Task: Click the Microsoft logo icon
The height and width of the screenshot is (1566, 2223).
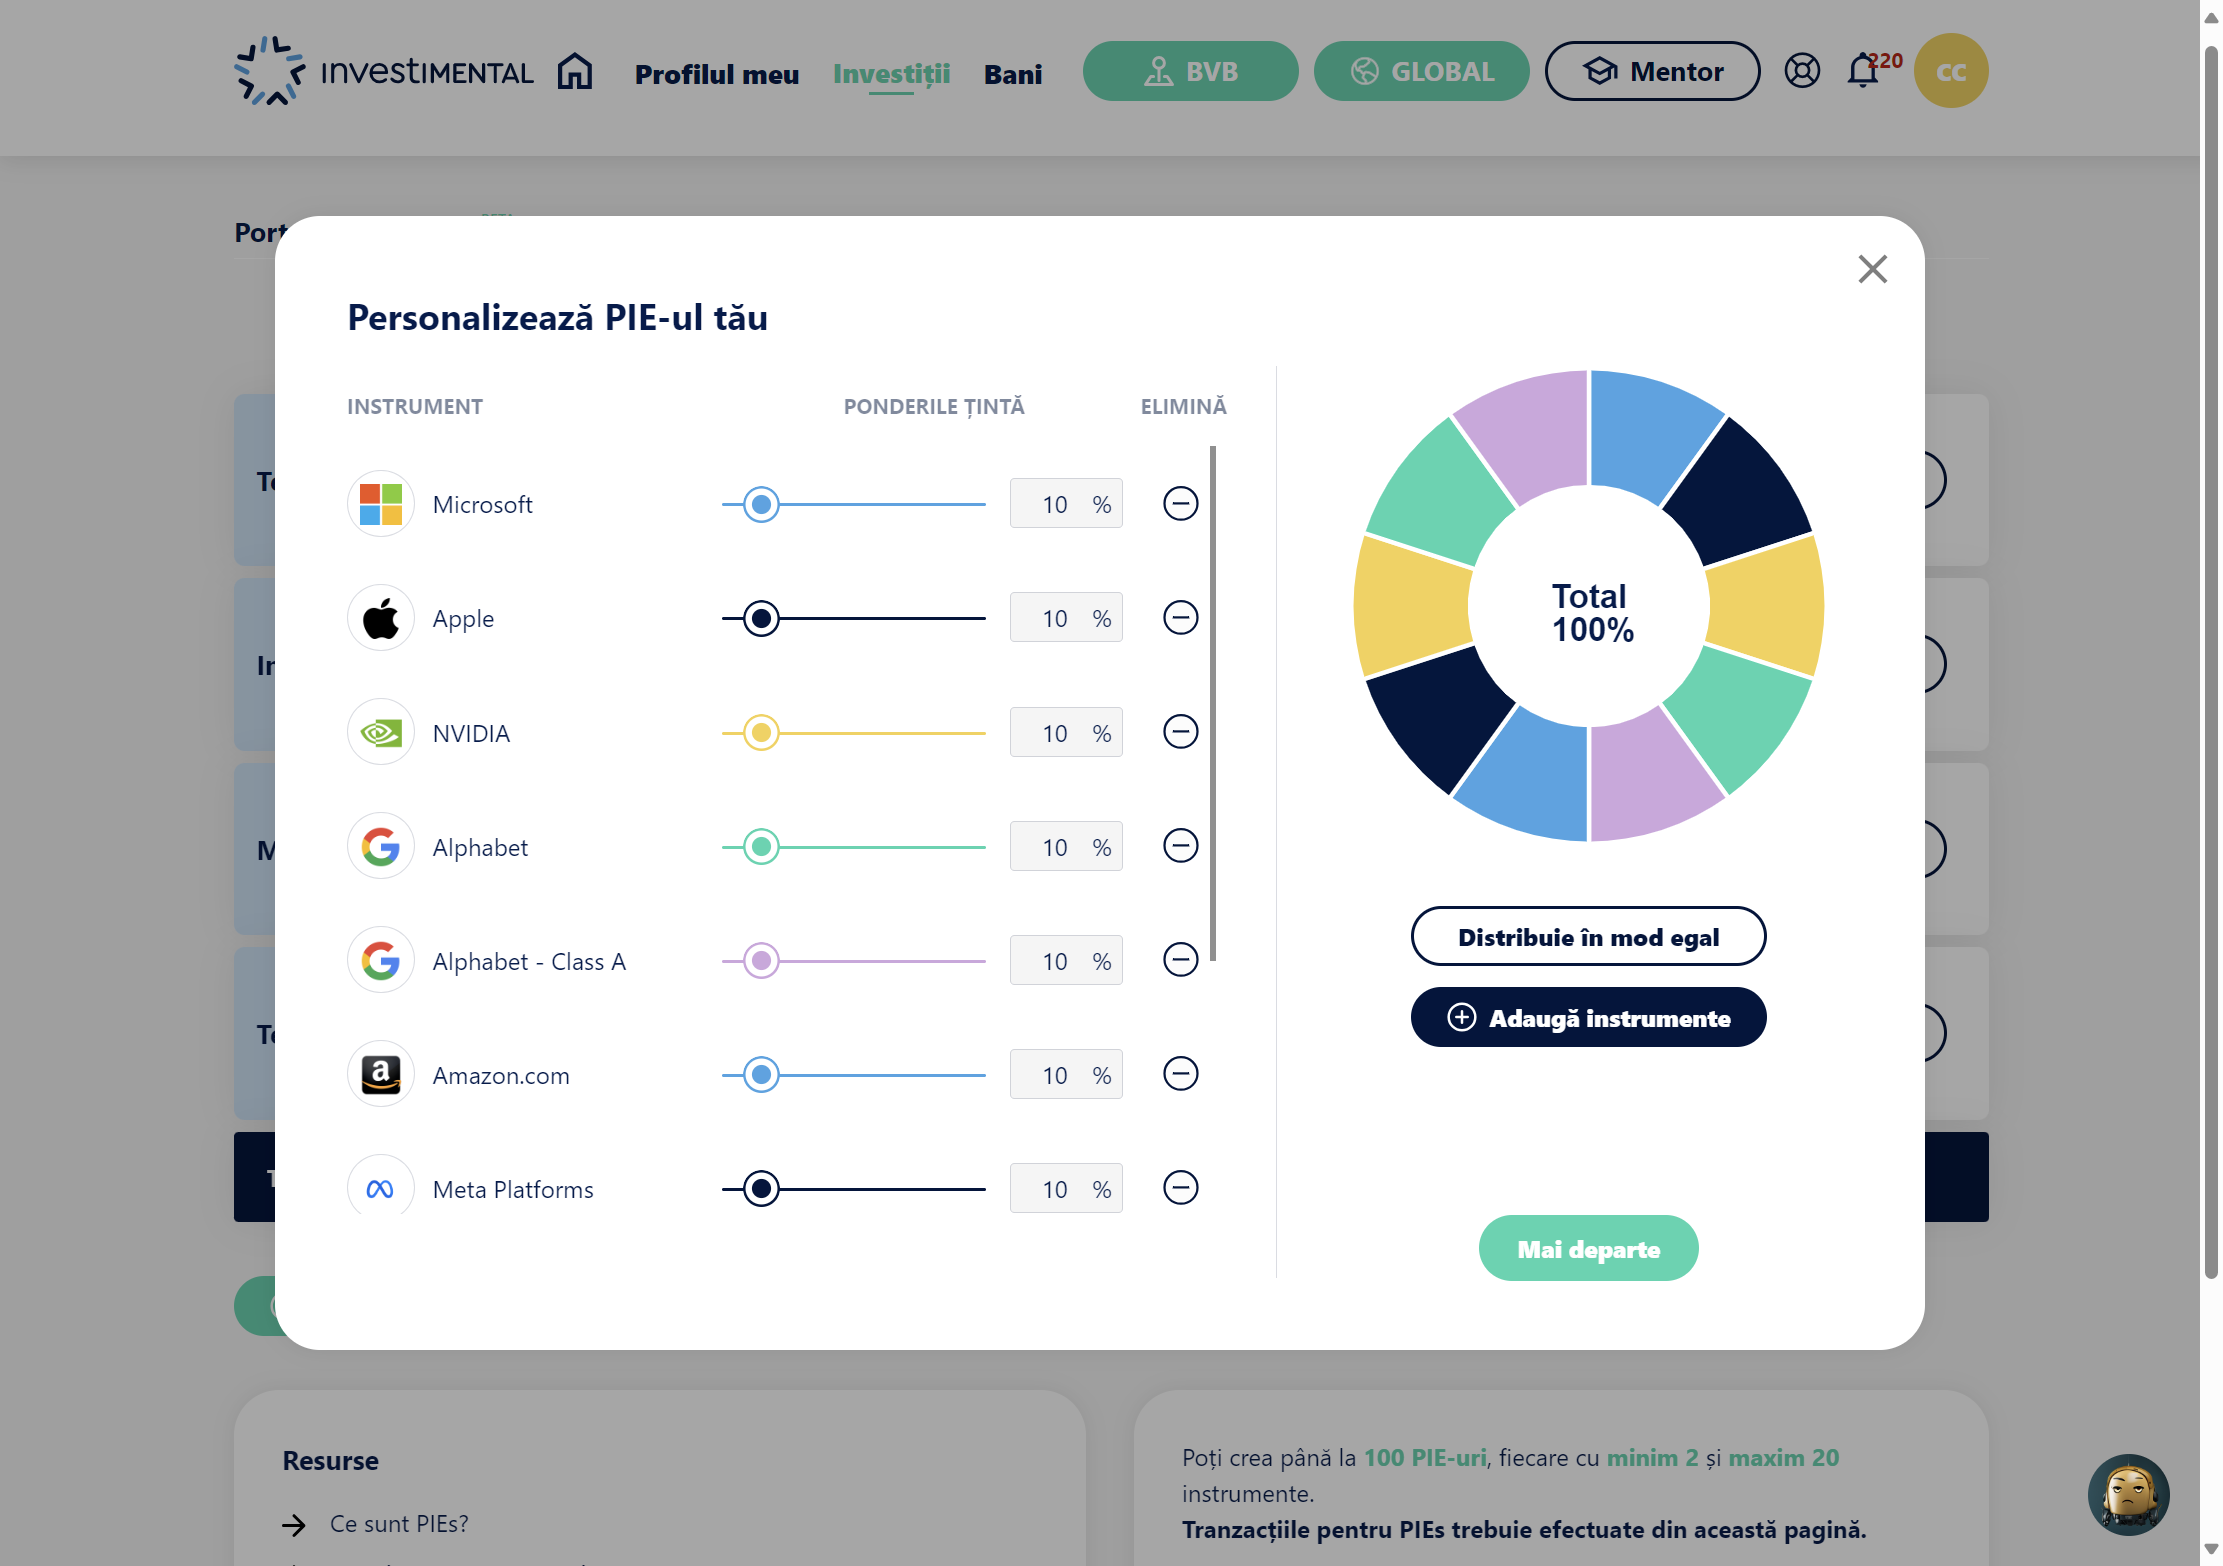Action: (x=381, y=504)
